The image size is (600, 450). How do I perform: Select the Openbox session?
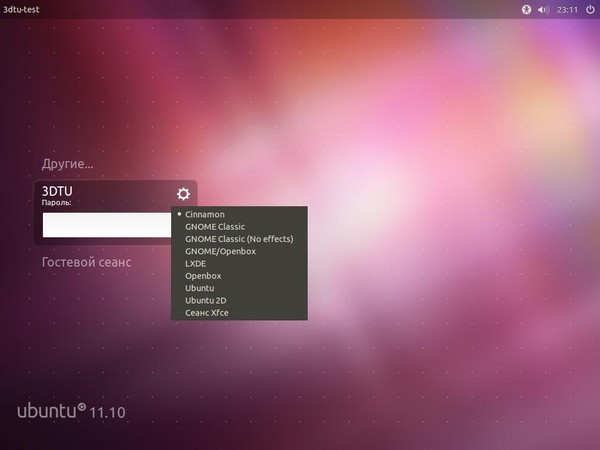pyautogui.click(x=203, y=276)
